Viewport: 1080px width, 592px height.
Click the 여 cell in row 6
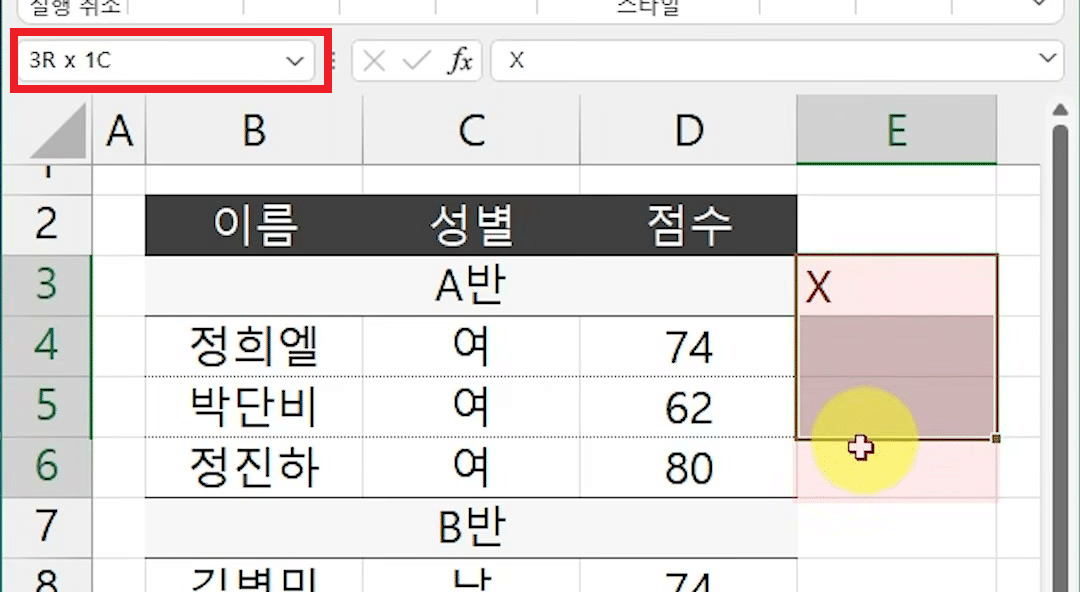coord(471,467)
